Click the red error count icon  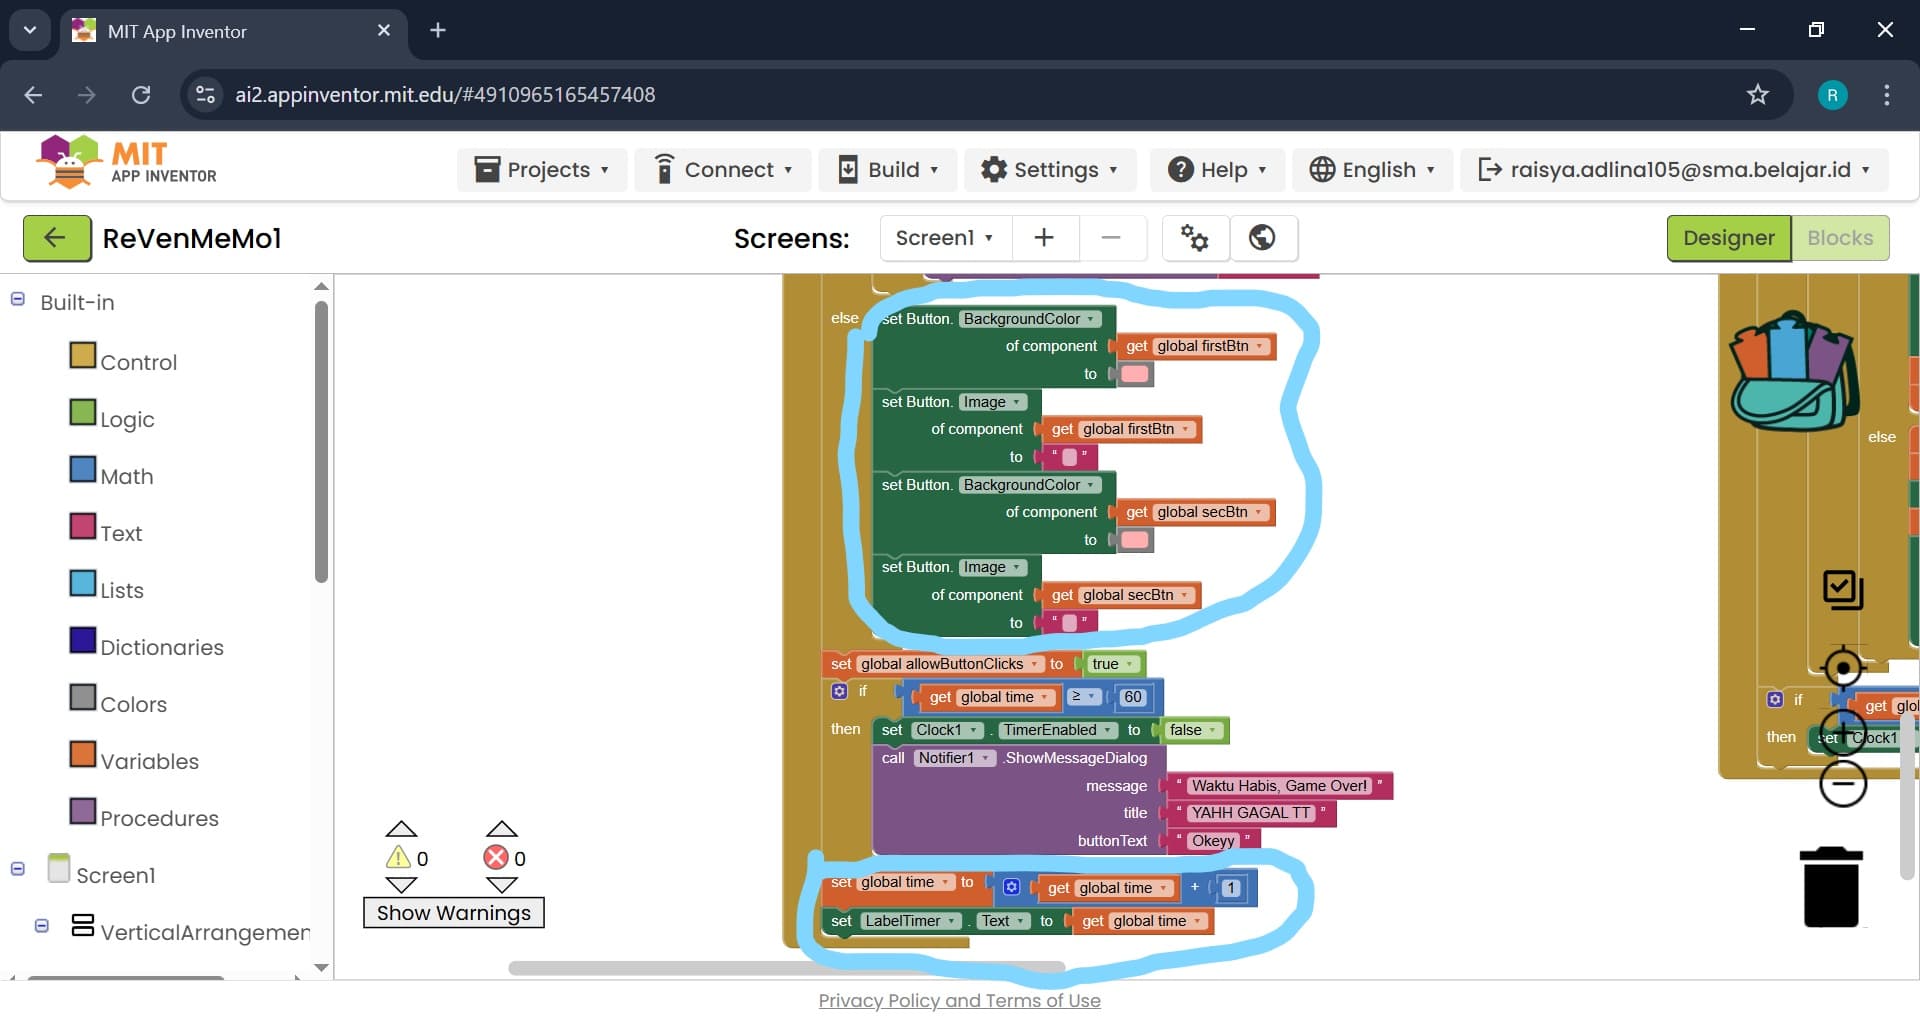click(495, 857)
